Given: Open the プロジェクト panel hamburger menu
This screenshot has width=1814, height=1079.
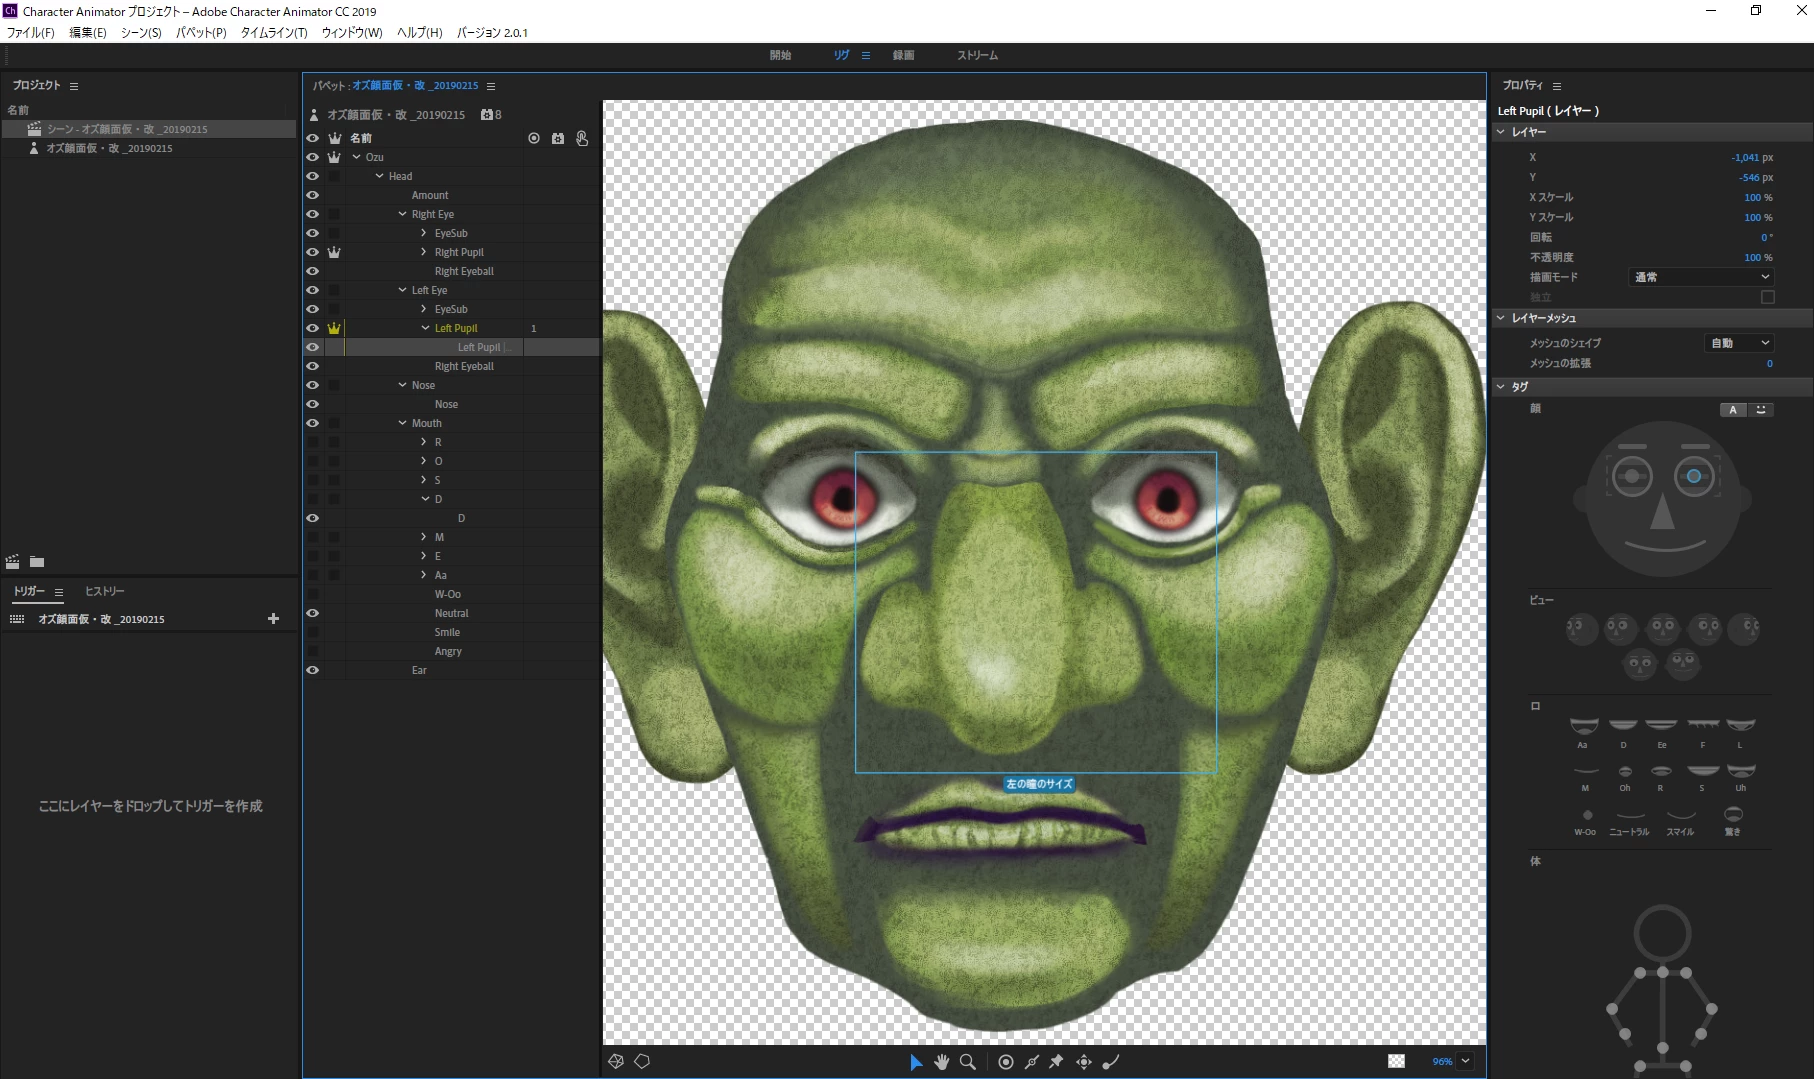Looking at the screenshot, I should (x=74, y=86).
